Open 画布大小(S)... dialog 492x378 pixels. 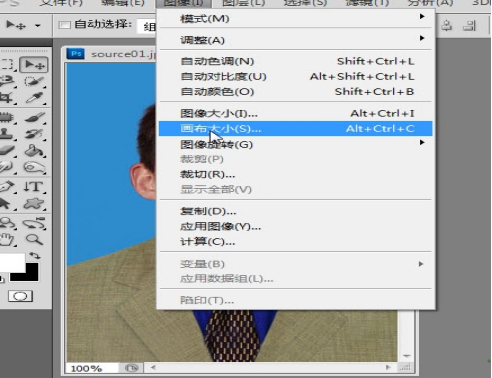(295, 128)
